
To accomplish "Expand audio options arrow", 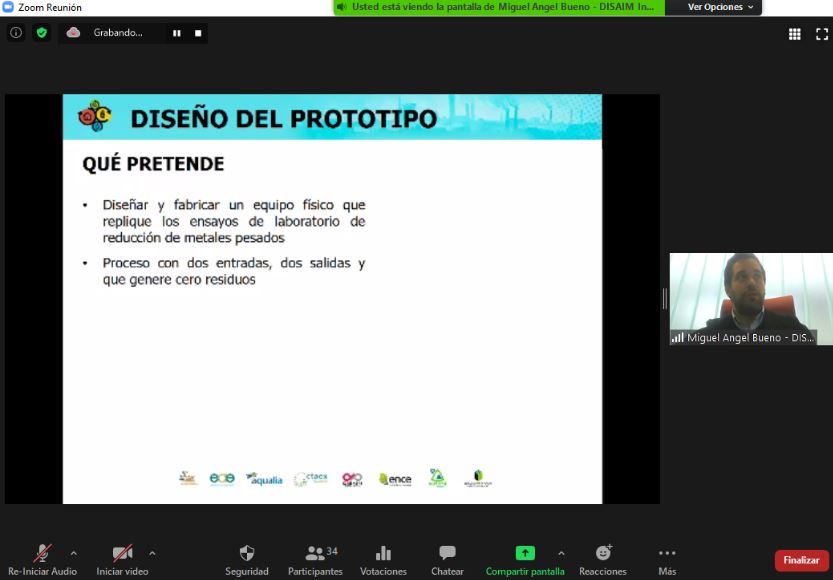I will (x=73, y=552).
